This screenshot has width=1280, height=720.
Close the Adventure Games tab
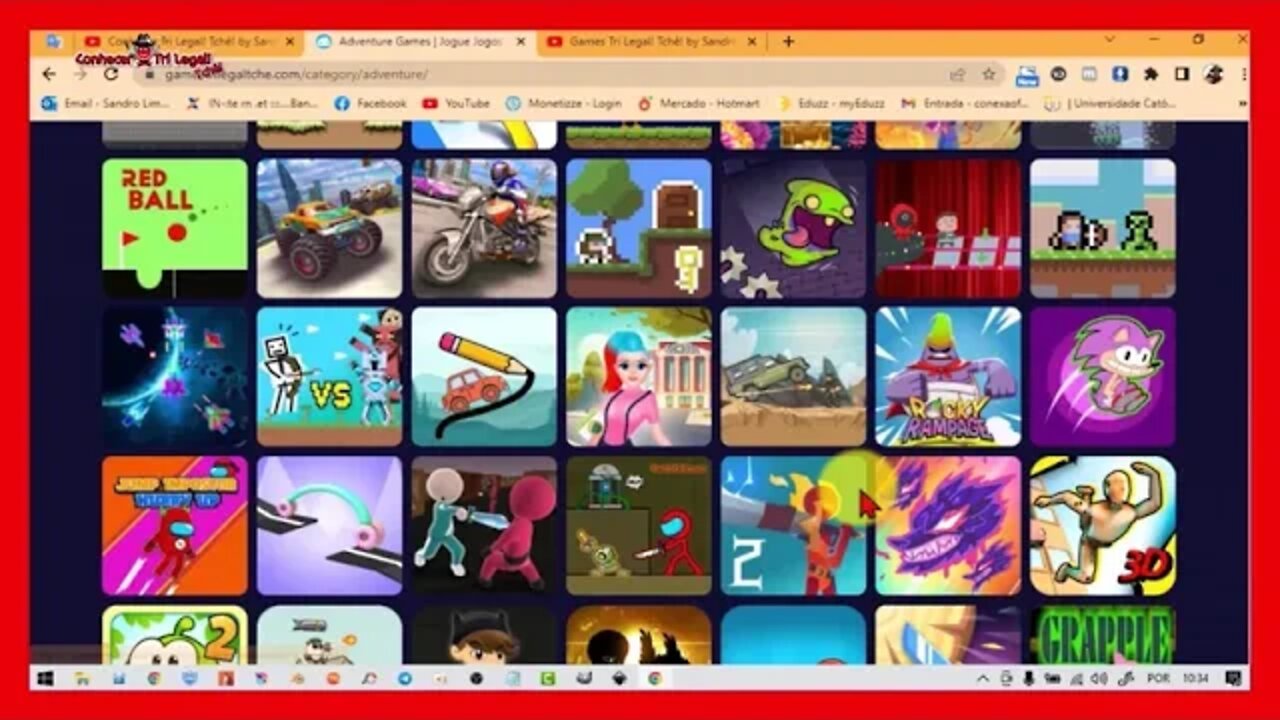520,42
